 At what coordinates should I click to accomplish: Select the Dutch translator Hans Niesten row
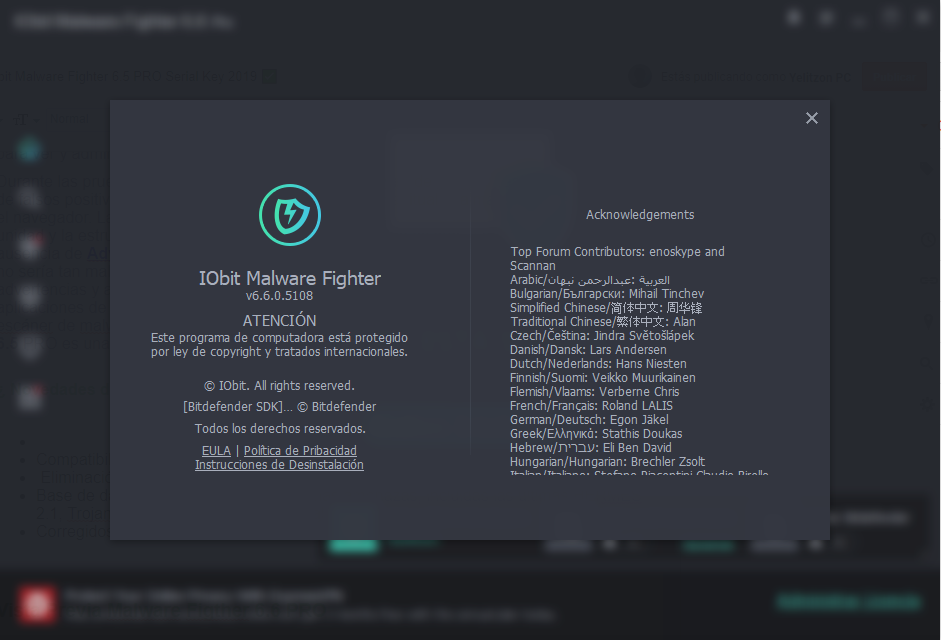tap(598, 363)
